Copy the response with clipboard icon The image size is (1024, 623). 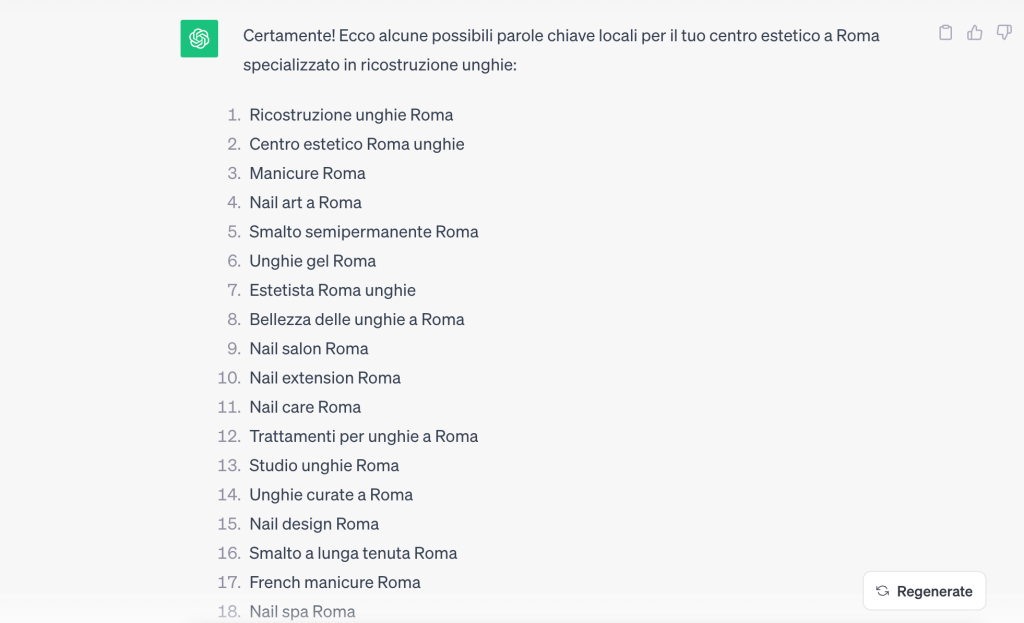(x=945, y=33)
